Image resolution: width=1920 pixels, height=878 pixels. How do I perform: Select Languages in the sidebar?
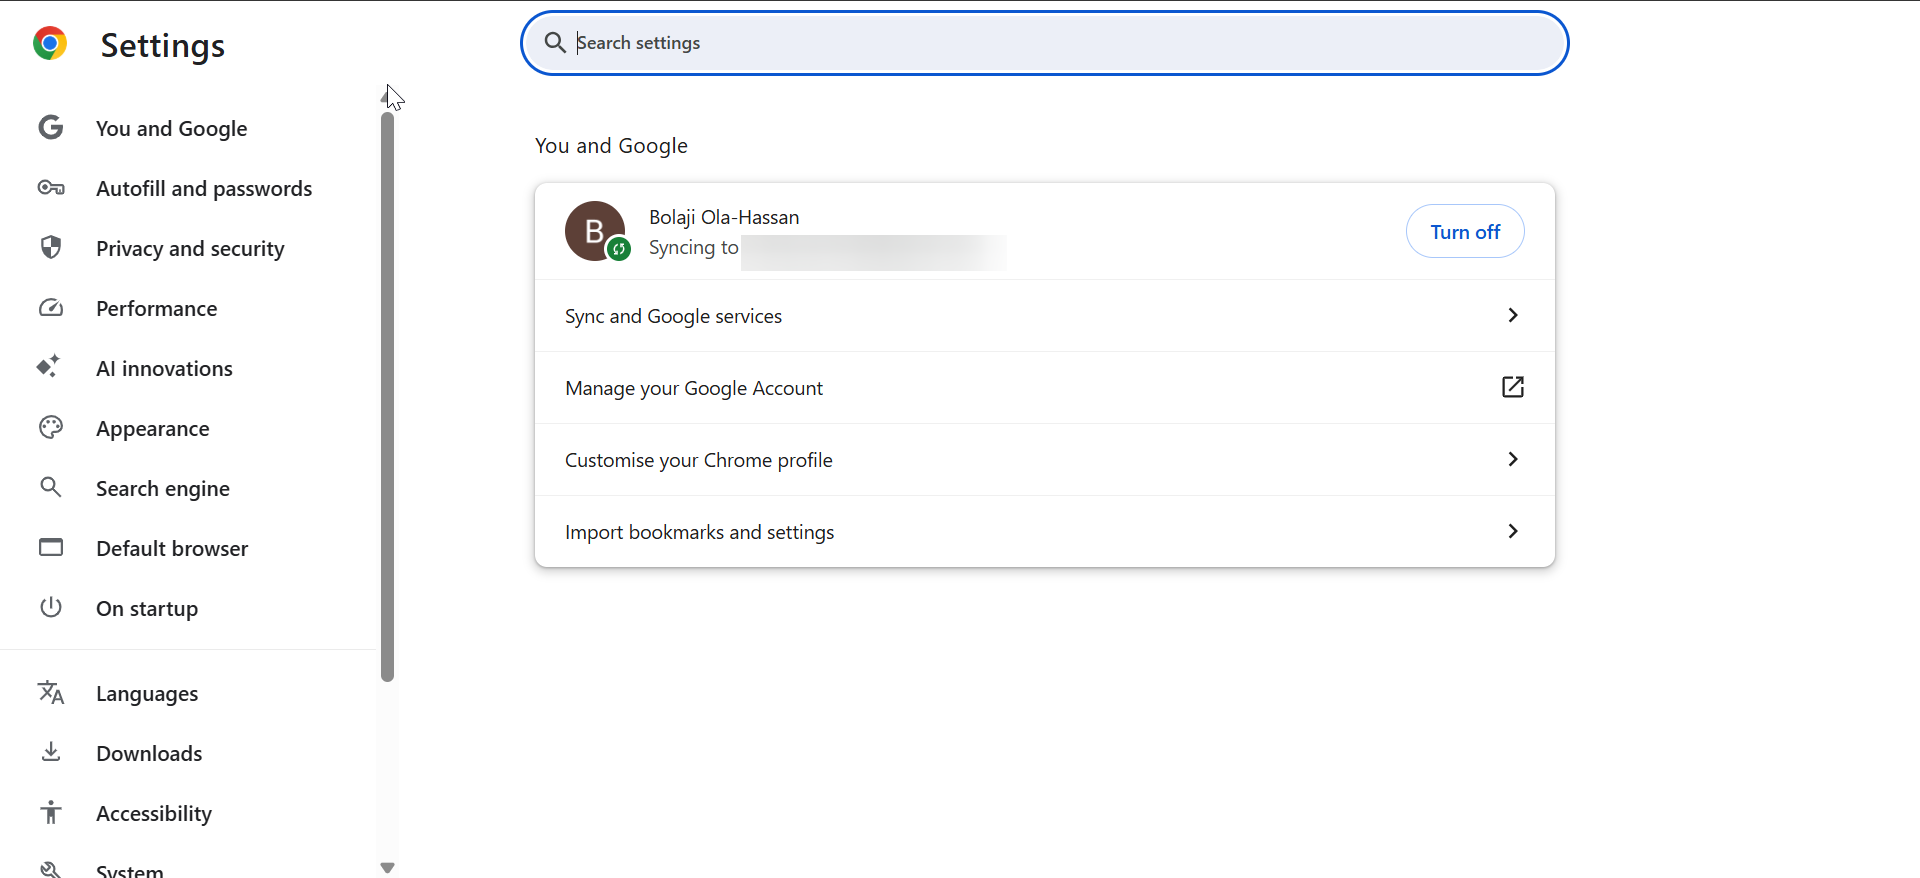(x=147, y=694)
